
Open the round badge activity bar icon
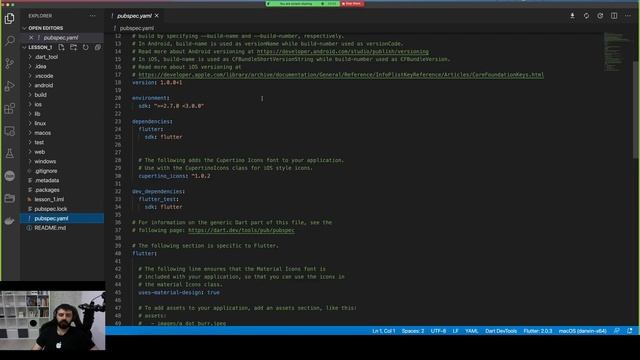(9, 176)
